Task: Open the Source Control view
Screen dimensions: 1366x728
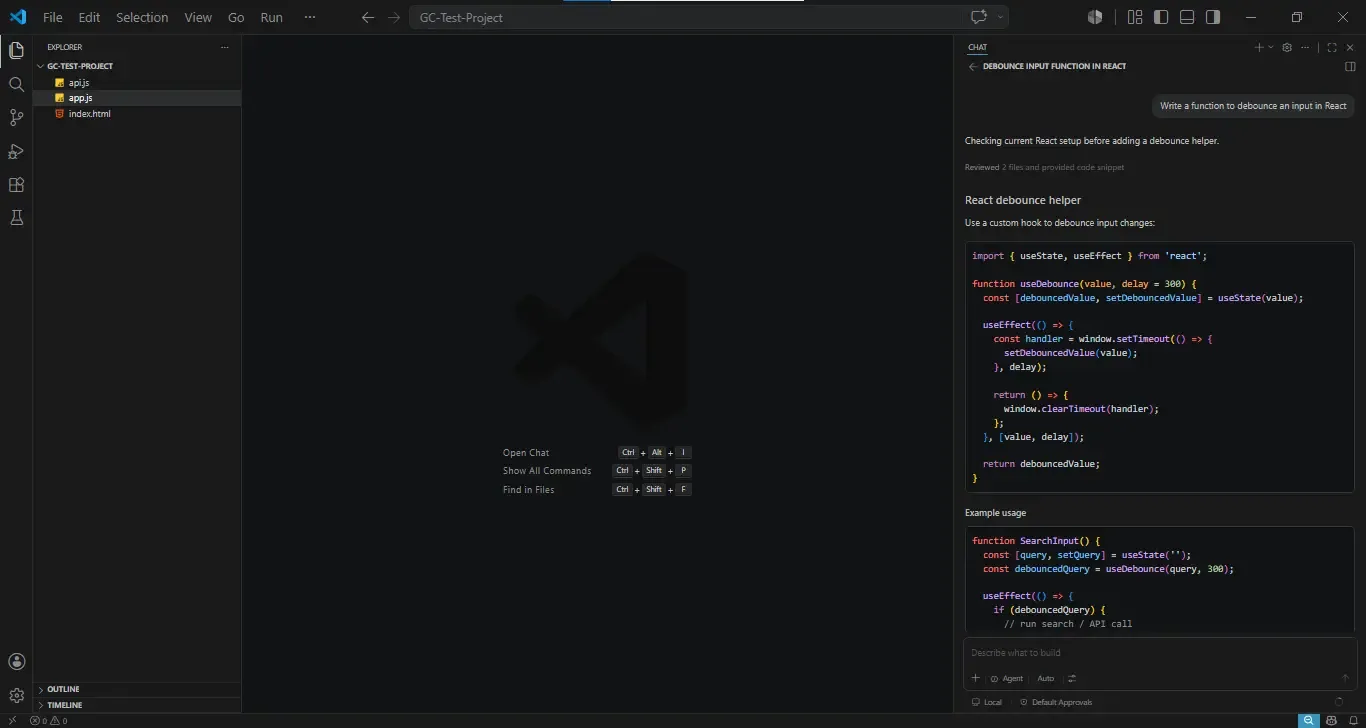Action: pos(16,118)
